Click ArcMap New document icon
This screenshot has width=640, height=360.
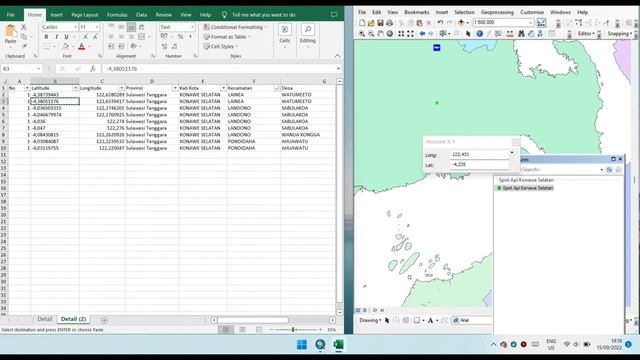pos(362,23)
